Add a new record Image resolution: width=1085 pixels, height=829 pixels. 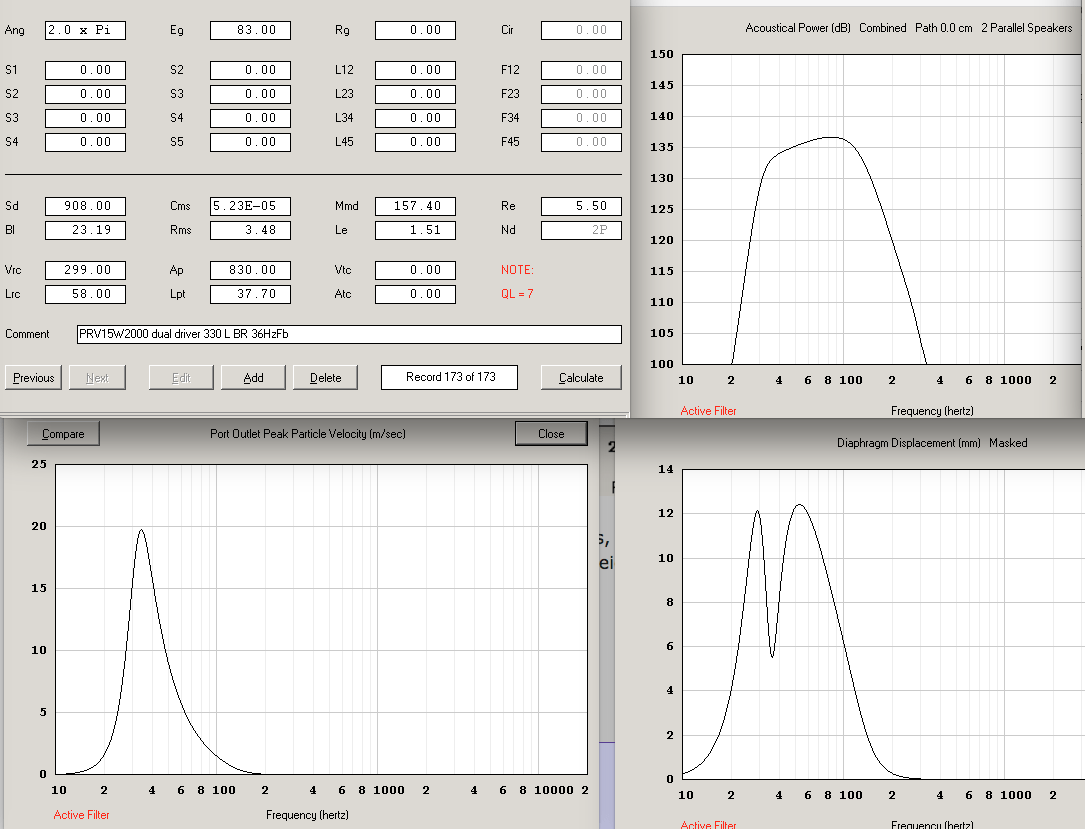[x=253, y=378]
